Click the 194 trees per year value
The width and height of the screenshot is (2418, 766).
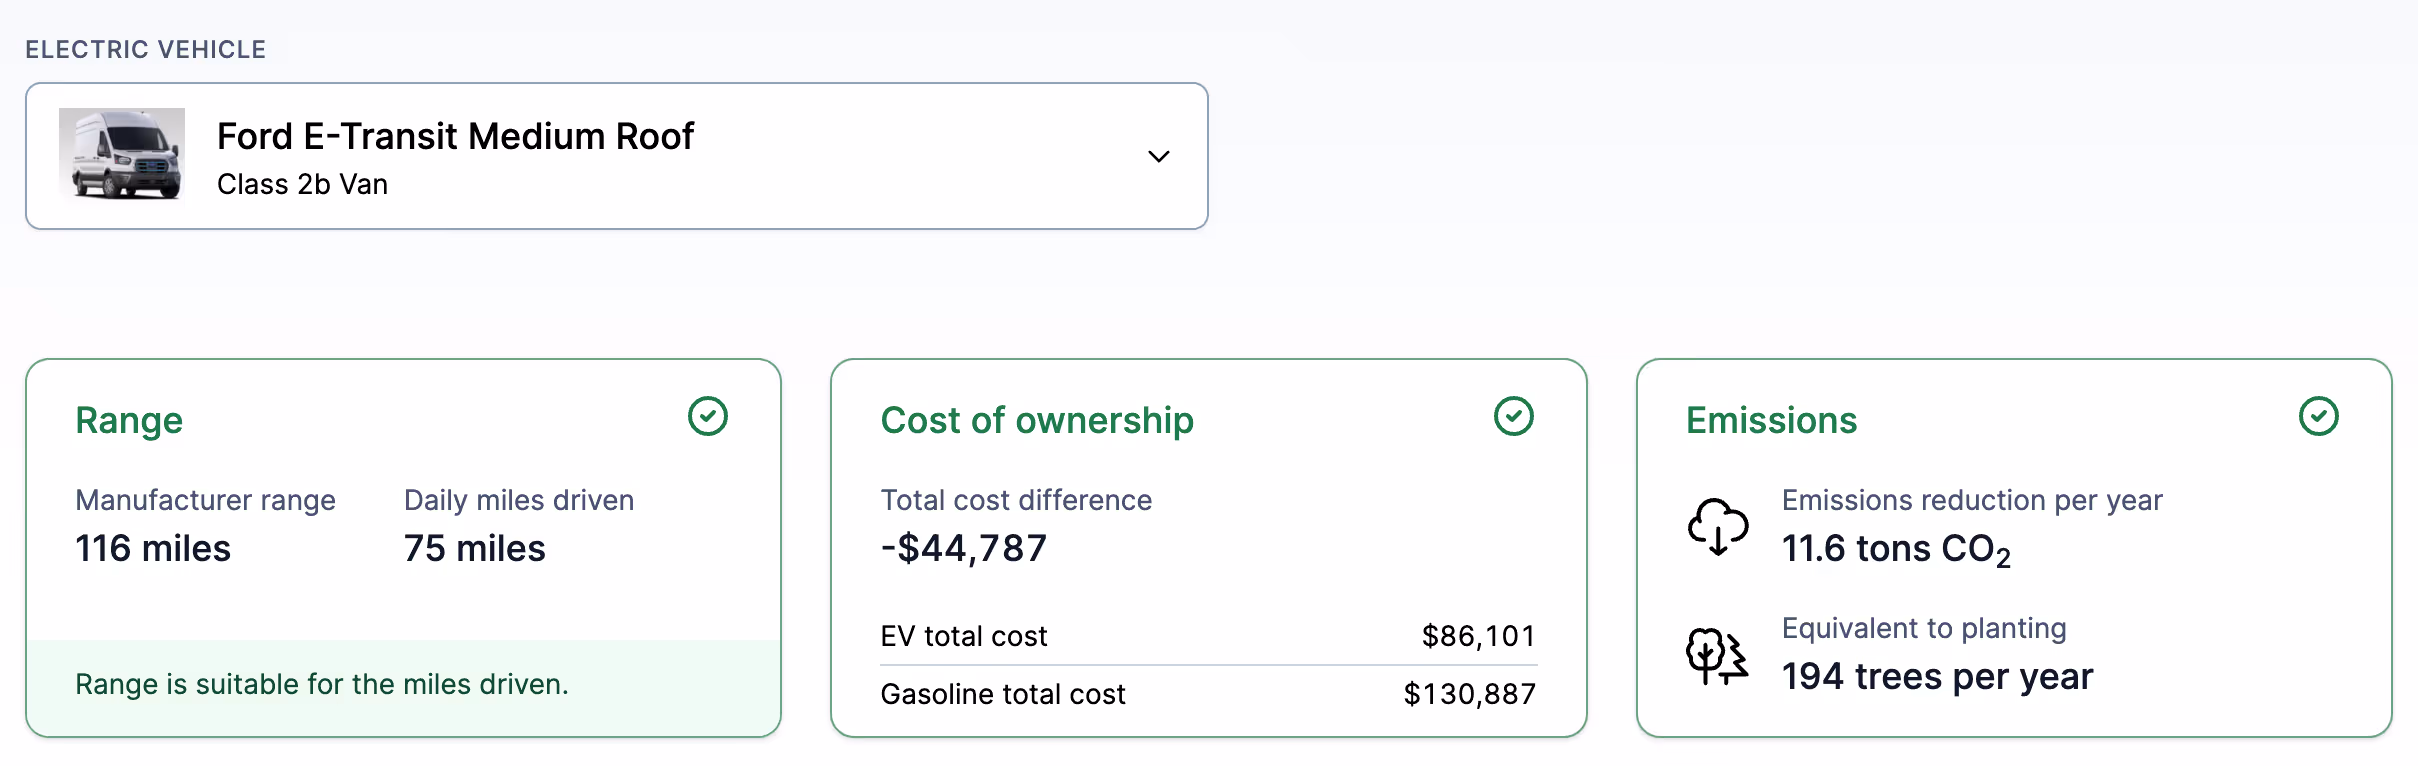(1937, 677)
